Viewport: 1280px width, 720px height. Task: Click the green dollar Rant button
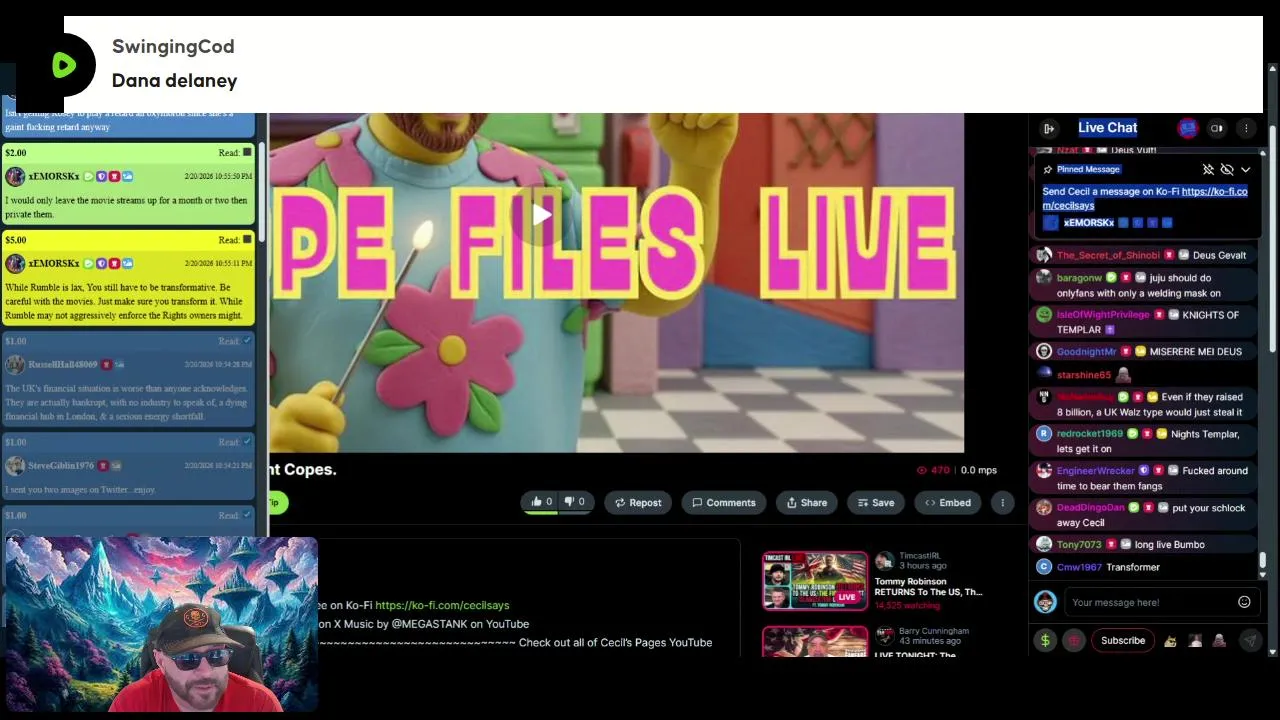coord(1045,640)
